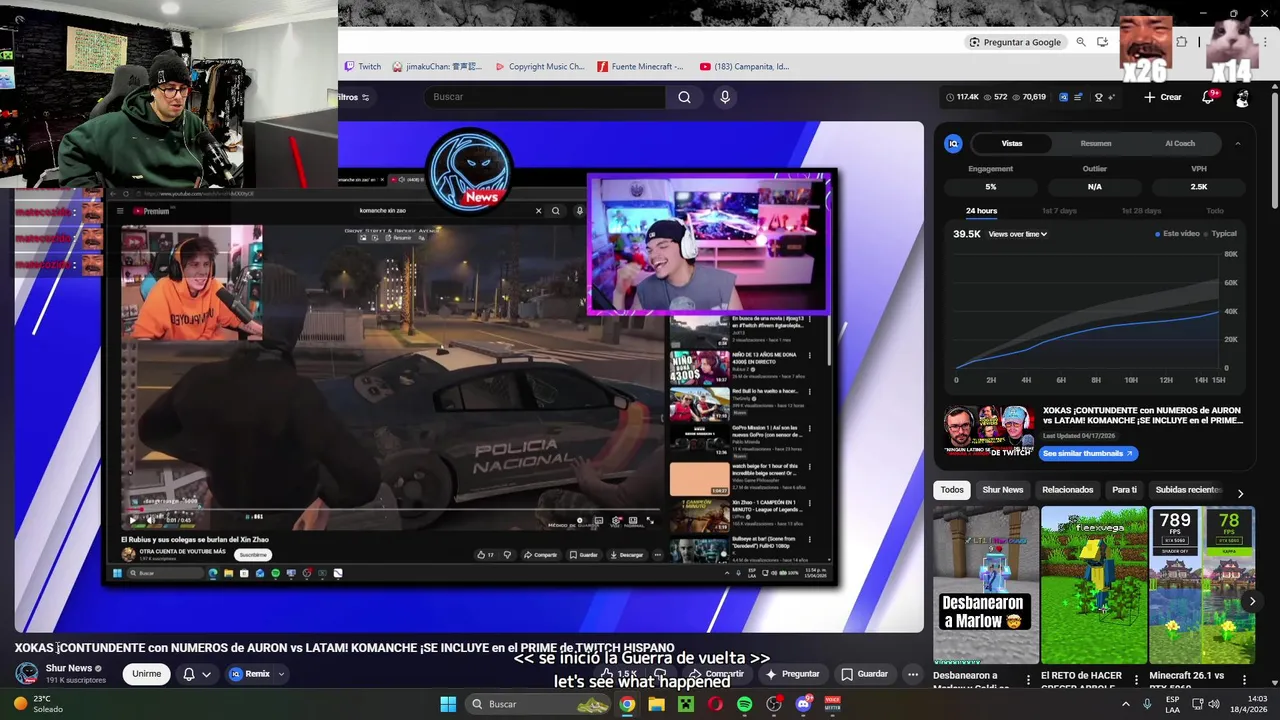Open options menu for El RETO de HACER
Screen dimensions: 1280x720
pyautogui.click(x=1136, y=680)
